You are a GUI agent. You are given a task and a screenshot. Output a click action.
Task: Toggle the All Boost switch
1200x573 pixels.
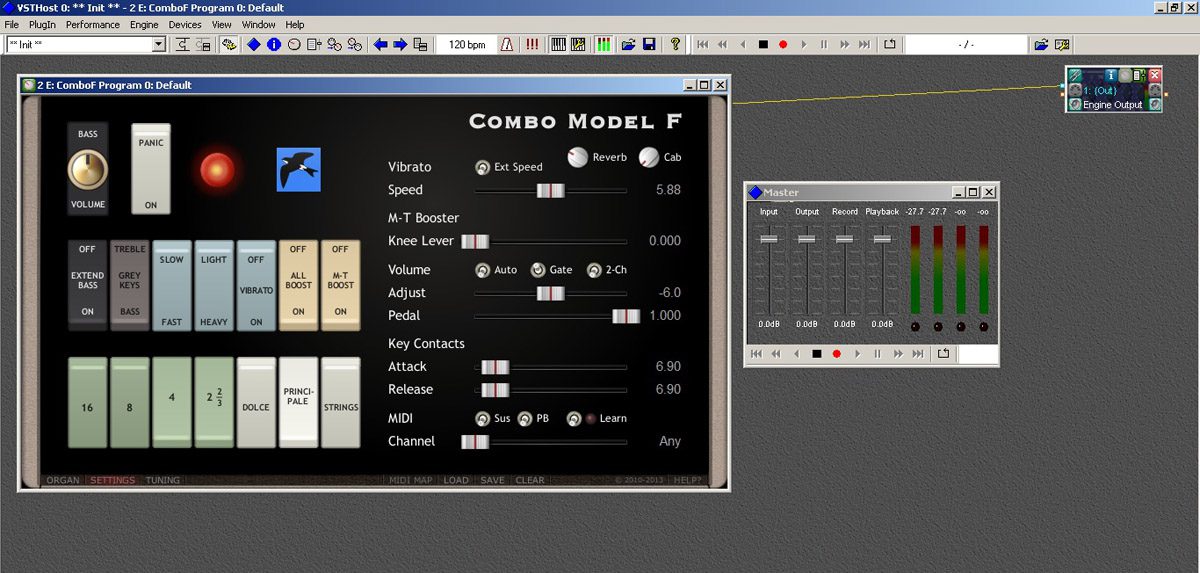coord(298,285)
